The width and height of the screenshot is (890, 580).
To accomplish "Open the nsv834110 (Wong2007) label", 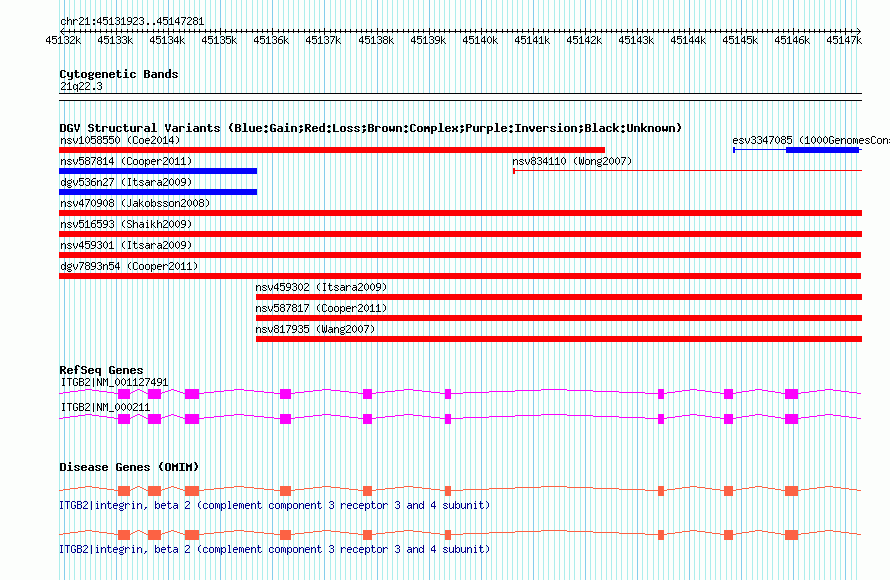I will click(572, 161).
